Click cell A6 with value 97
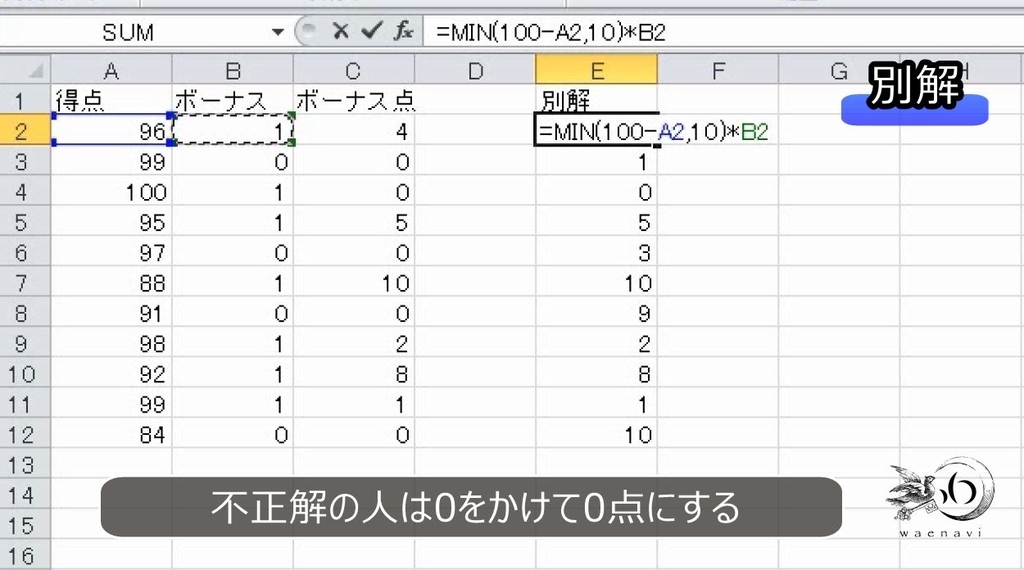This screenshot has width=1024, height=570. tap(111, 253)
